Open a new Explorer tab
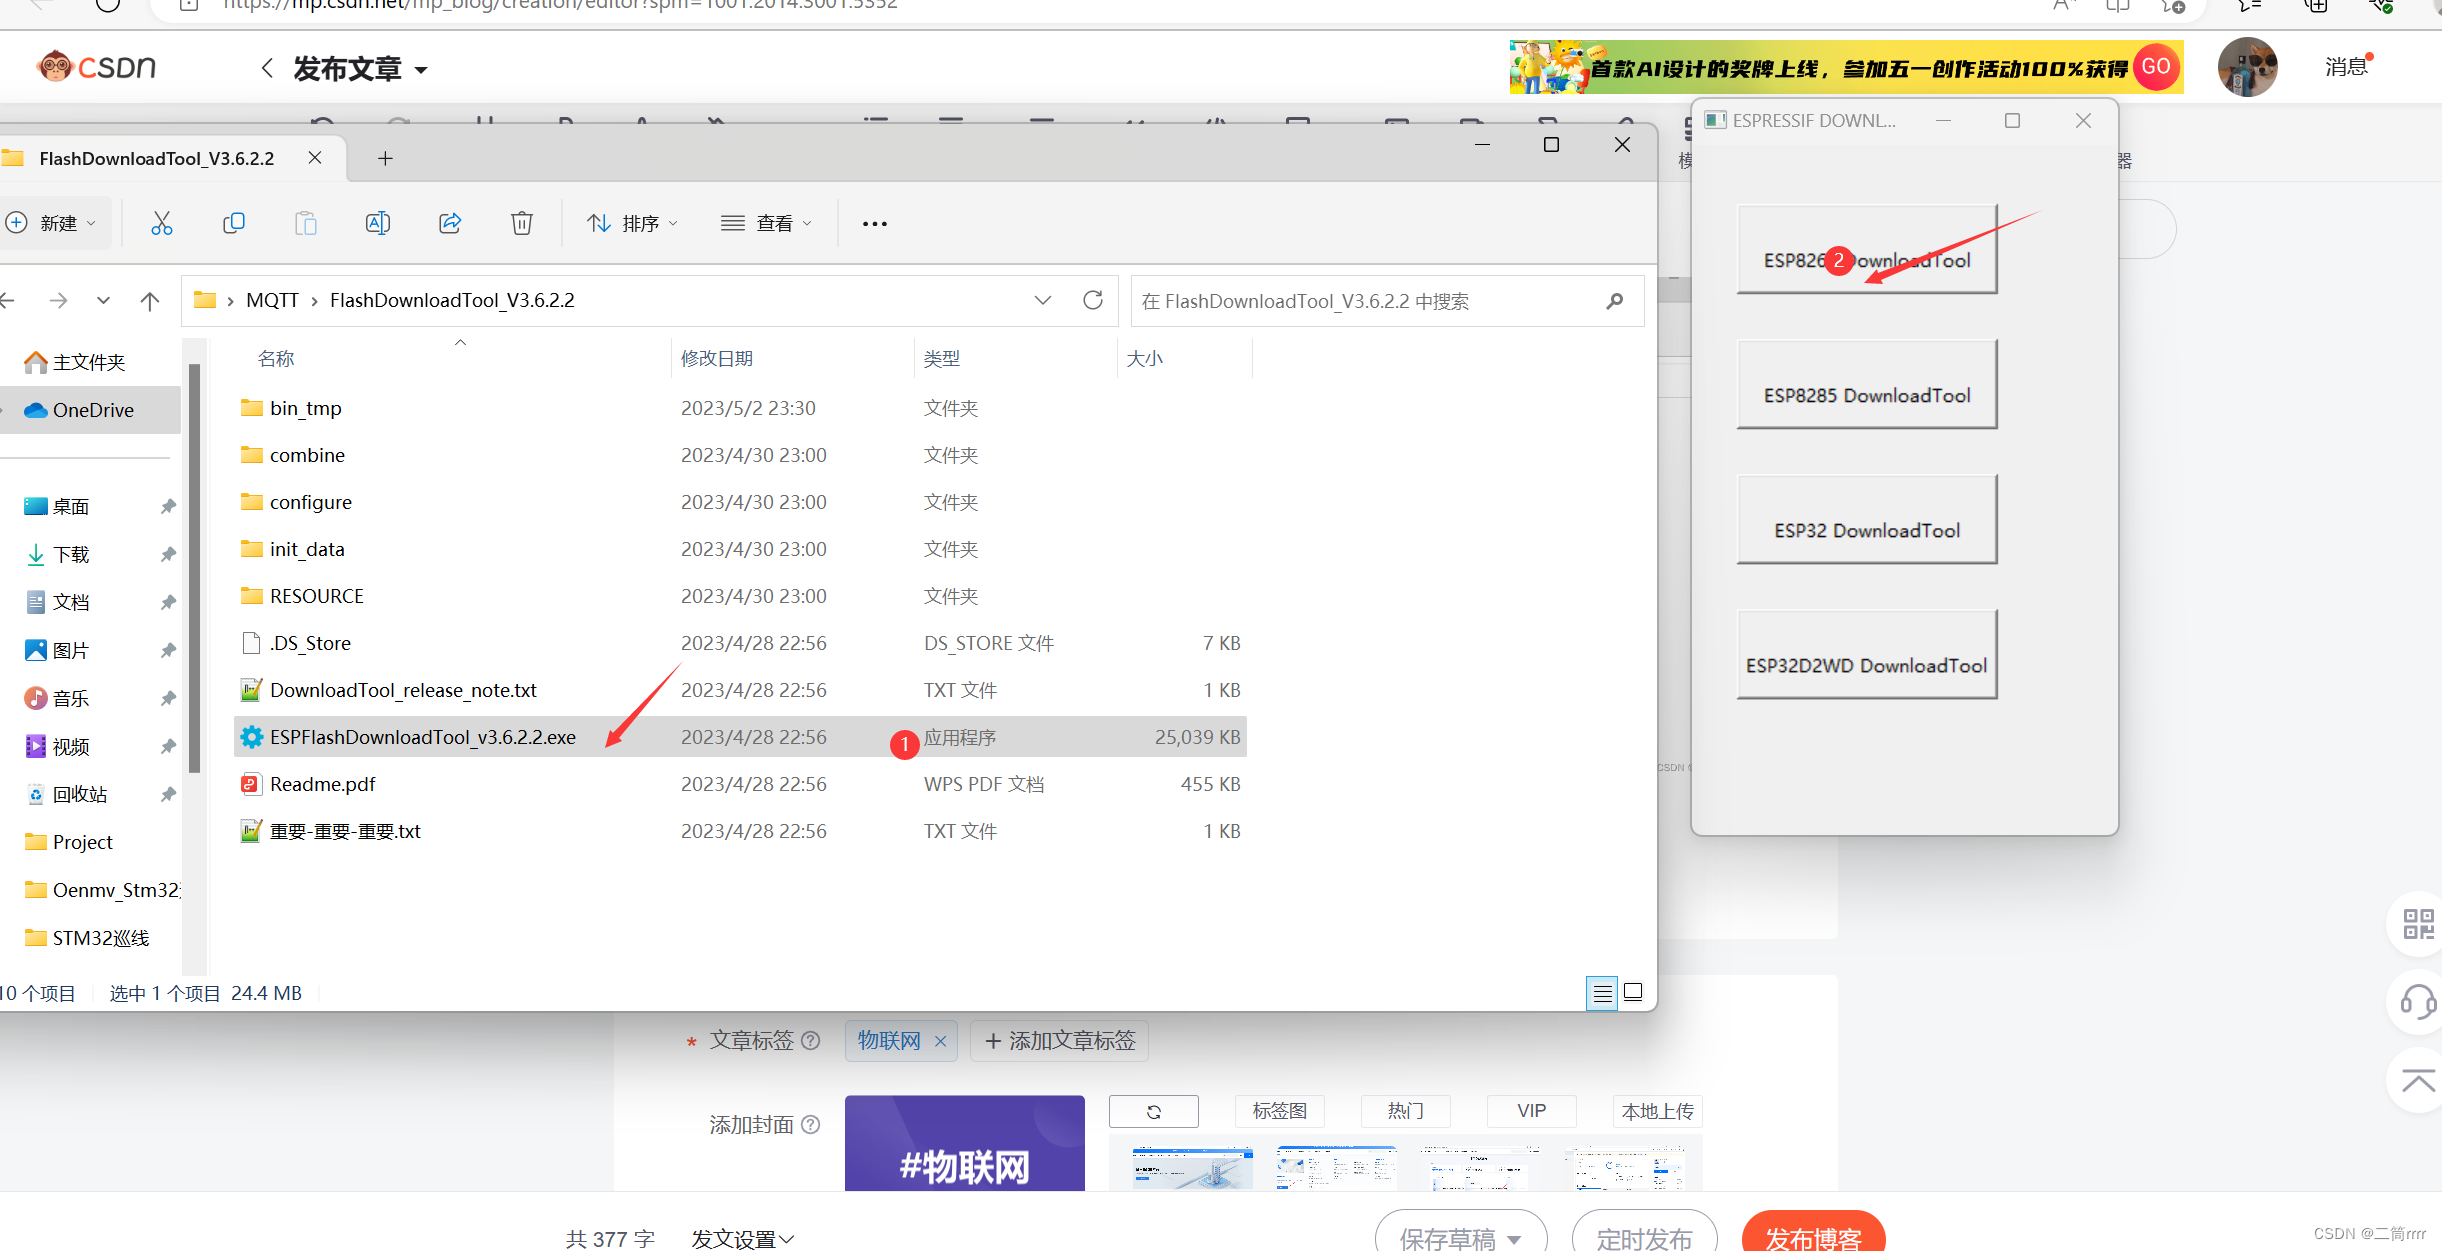This screenshot has width=2442, height=1251. (x=385, y=158)
